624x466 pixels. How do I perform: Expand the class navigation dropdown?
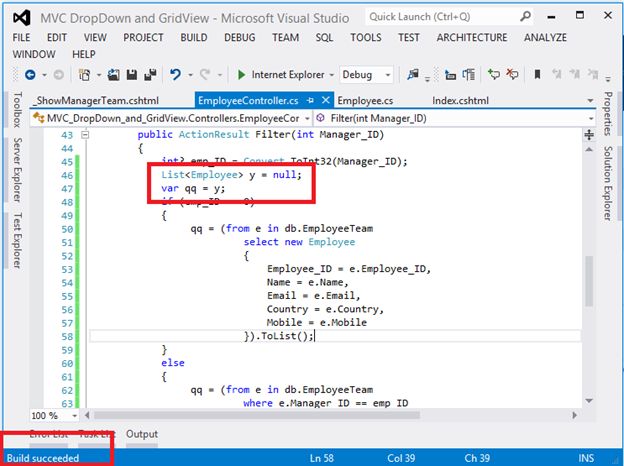pos(307,119)
